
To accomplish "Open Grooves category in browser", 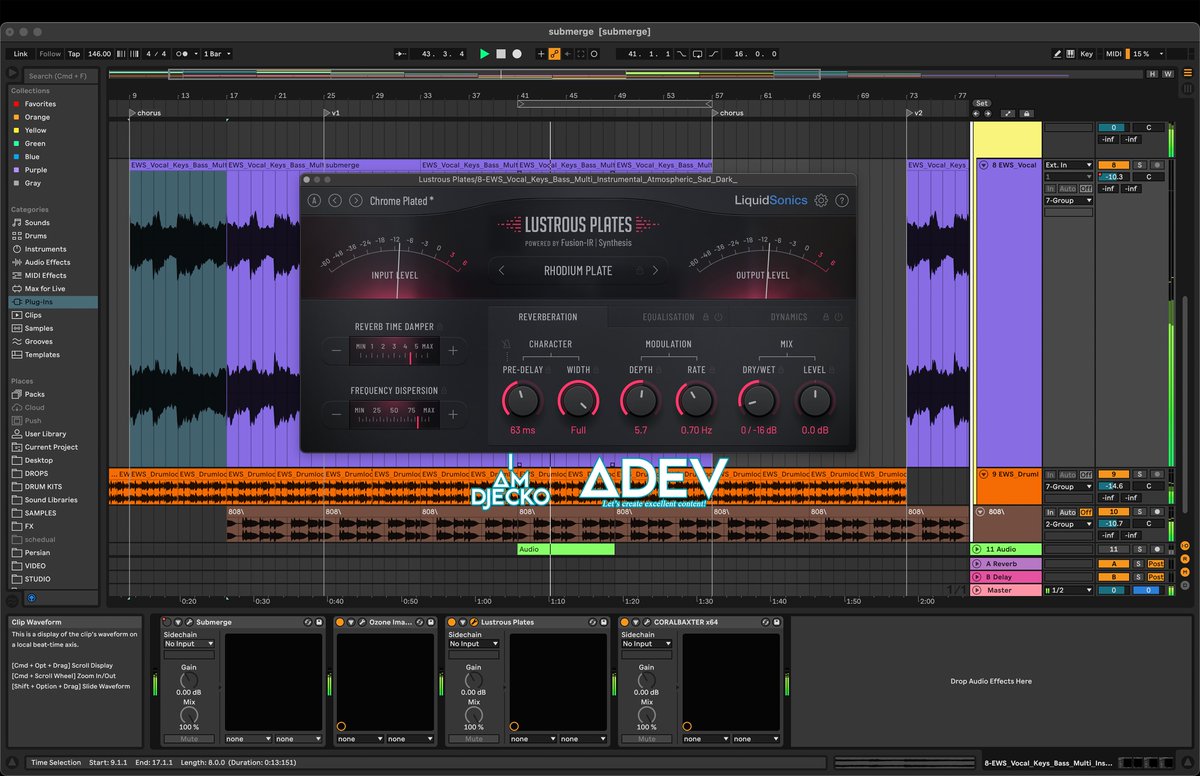I will click(38, 341).
